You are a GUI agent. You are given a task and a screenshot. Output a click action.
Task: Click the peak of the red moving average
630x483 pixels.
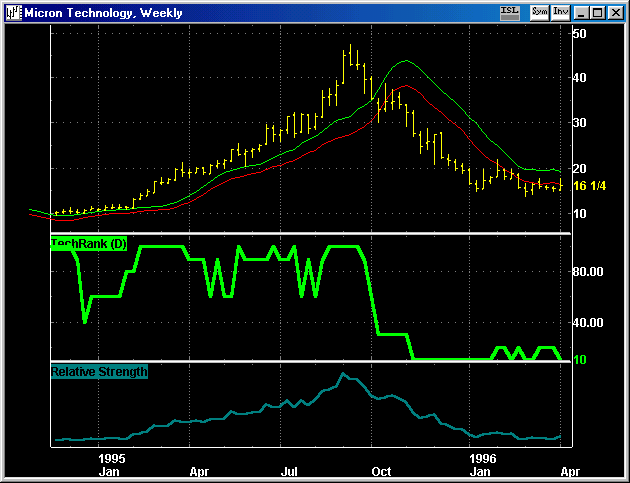point(406,86)
